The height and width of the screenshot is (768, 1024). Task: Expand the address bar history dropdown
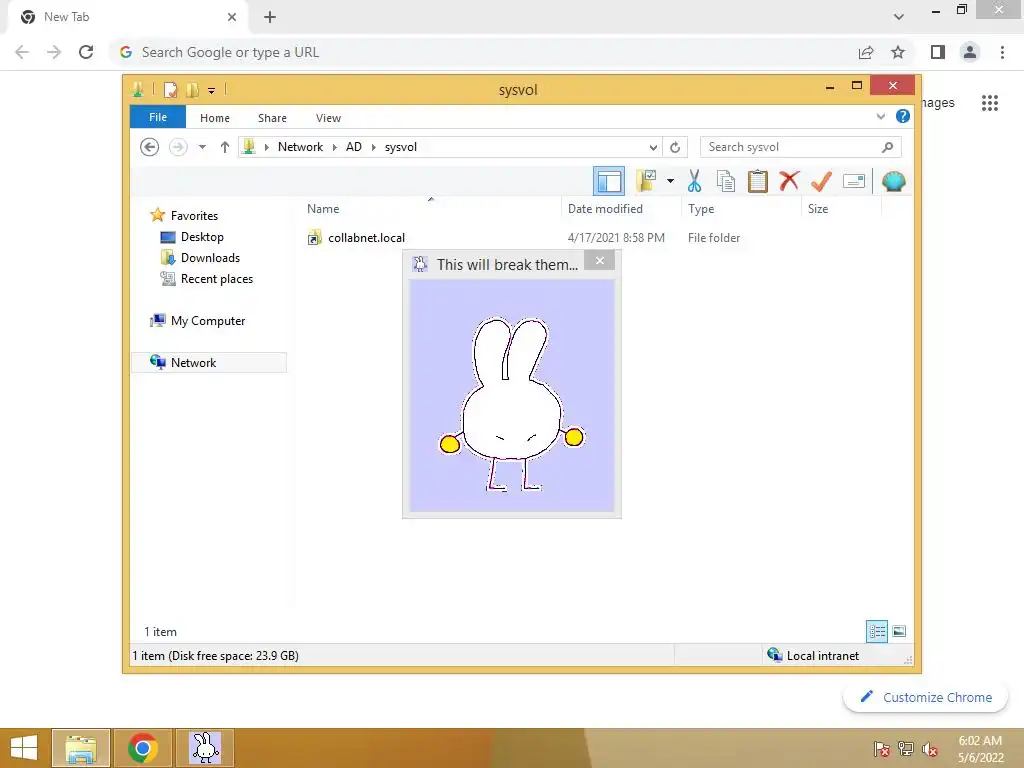tap(652, 148)
